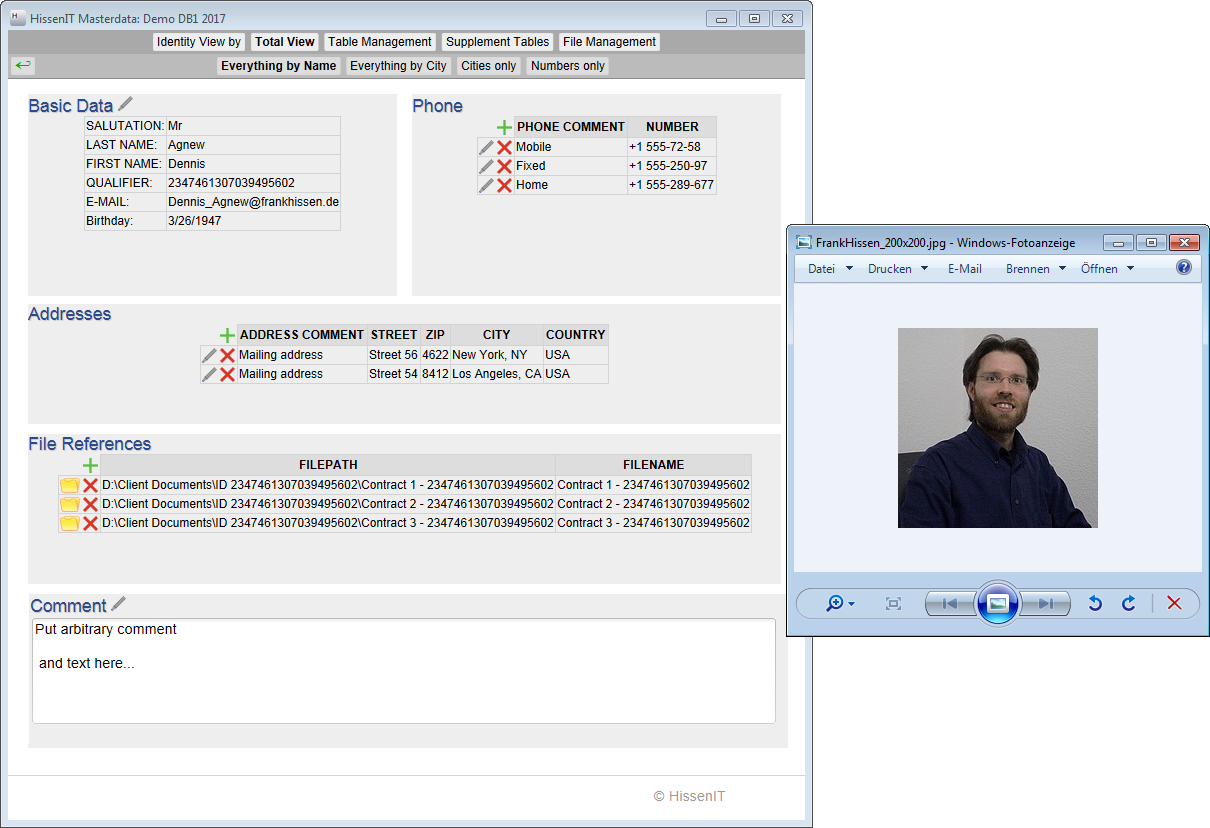Choose Everything by City view
Viewport: 1210px width, 828px height.
tap(398, 66)
